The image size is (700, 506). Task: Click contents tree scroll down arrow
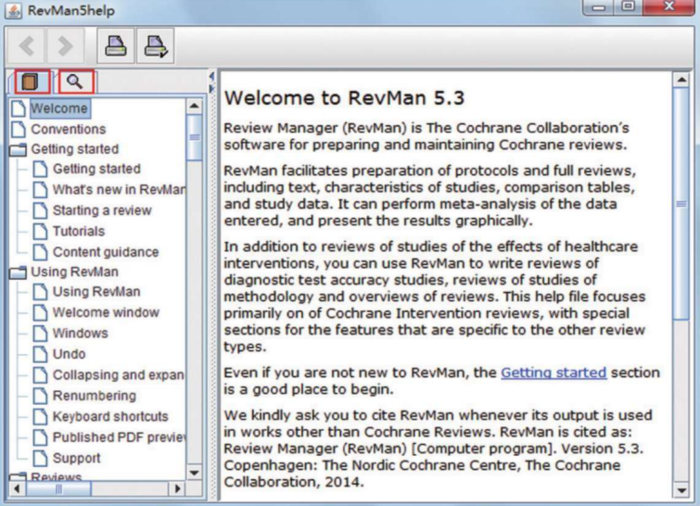(x=194, y=473)
